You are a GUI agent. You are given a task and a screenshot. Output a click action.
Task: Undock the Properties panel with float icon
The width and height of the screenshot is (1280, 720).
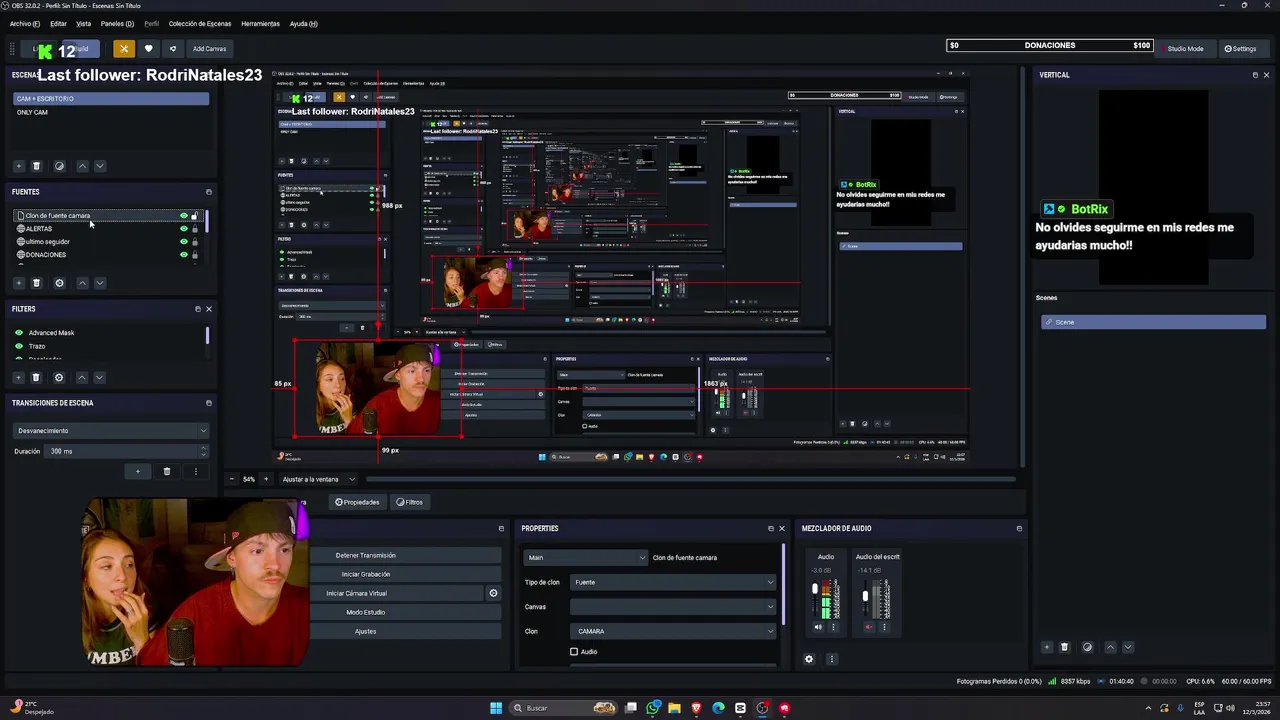click(771, 528)
